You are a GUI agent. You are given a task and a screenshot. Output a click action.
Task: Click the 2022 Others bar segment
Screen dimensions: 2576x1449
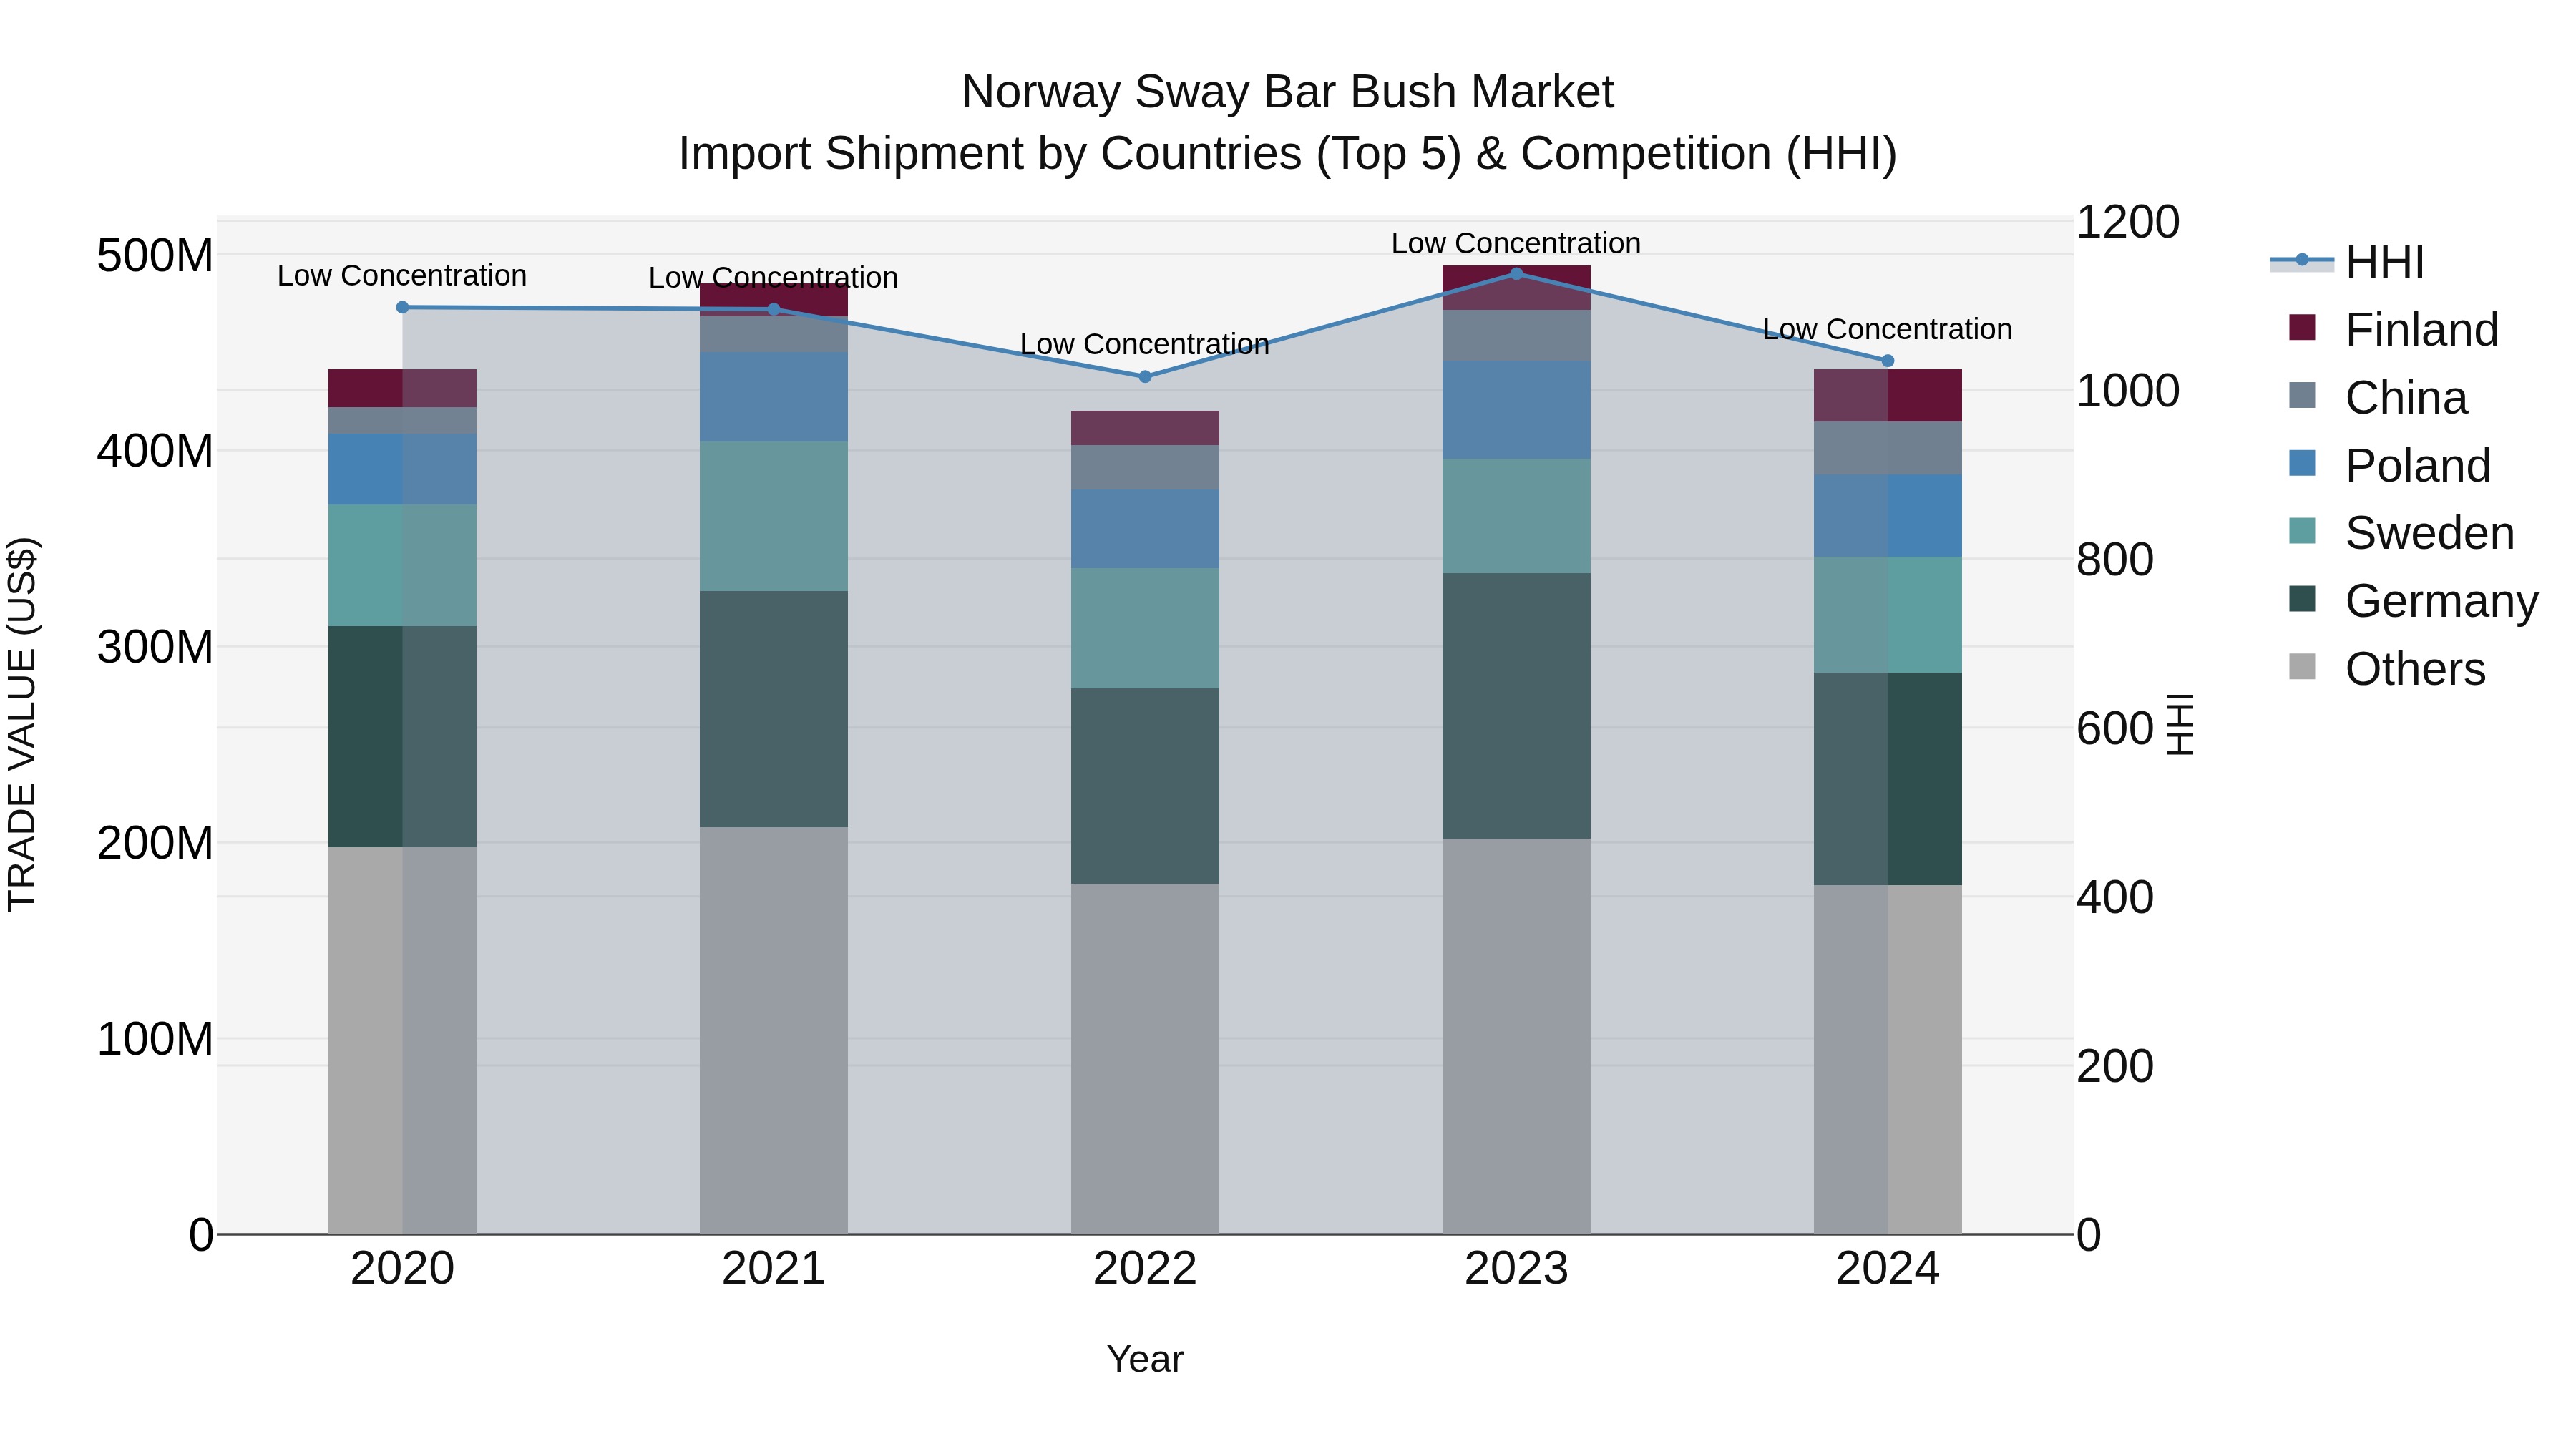(1145, 1059)
